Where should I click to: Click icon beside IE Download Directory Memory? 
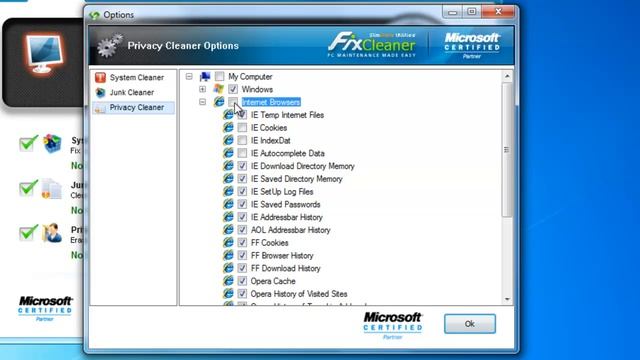[229, 166]
